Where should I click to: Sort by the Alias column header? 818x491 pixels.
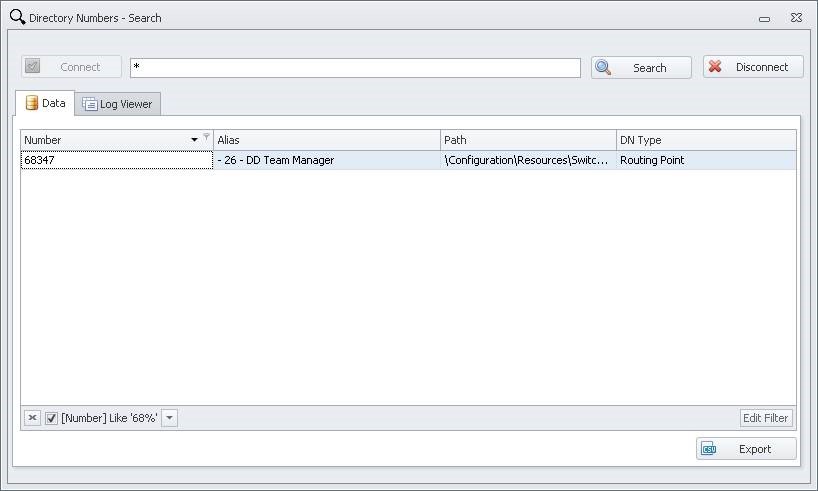(x=327, y=140)
